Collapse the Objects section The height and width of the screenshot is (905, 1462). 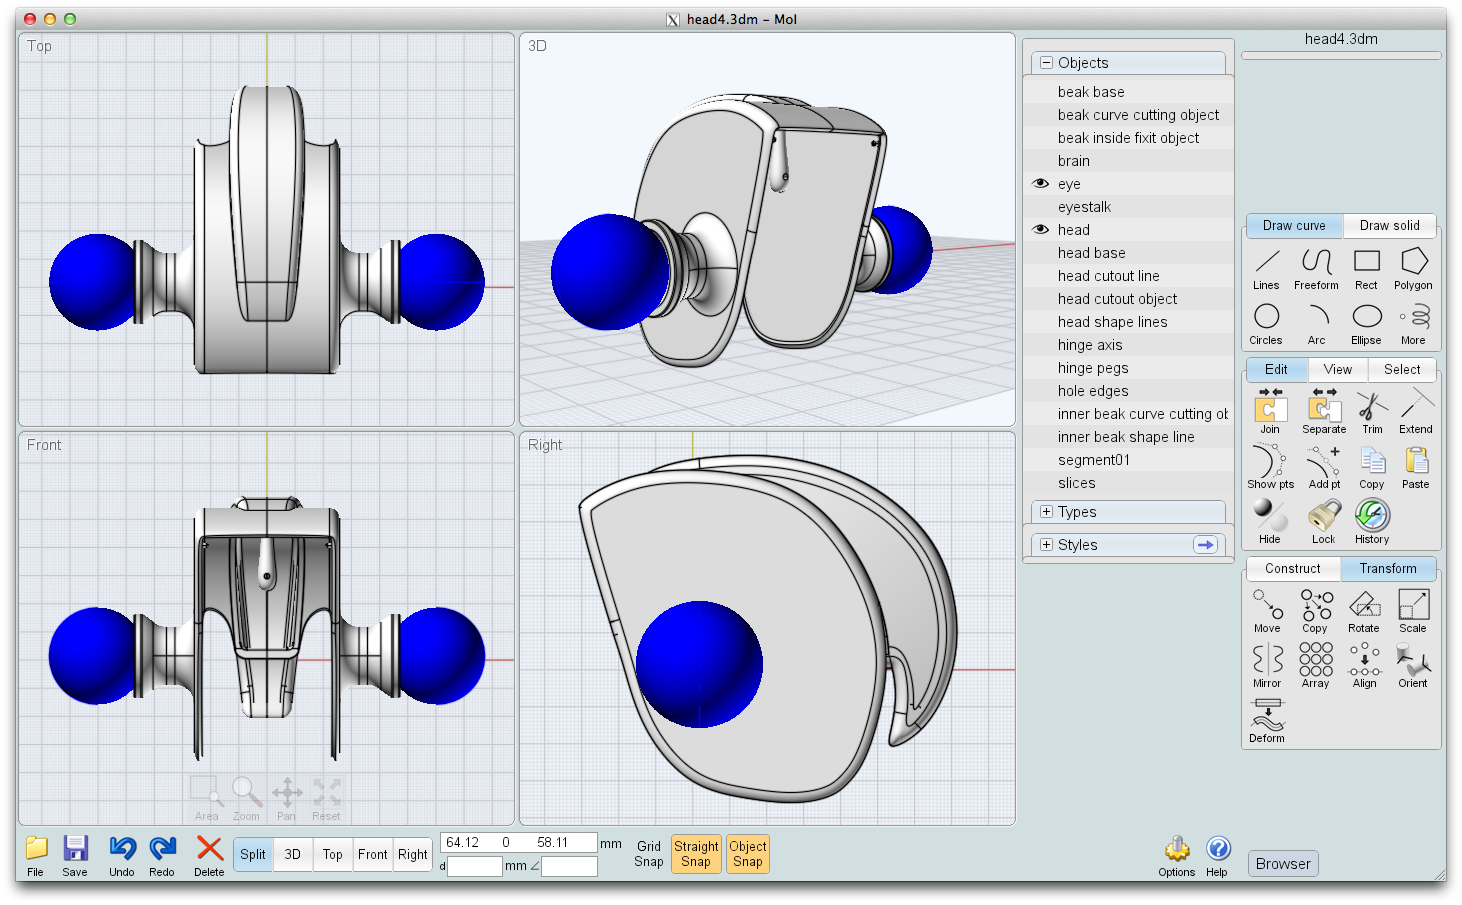pyautogui.click(x=1045, y=62)
